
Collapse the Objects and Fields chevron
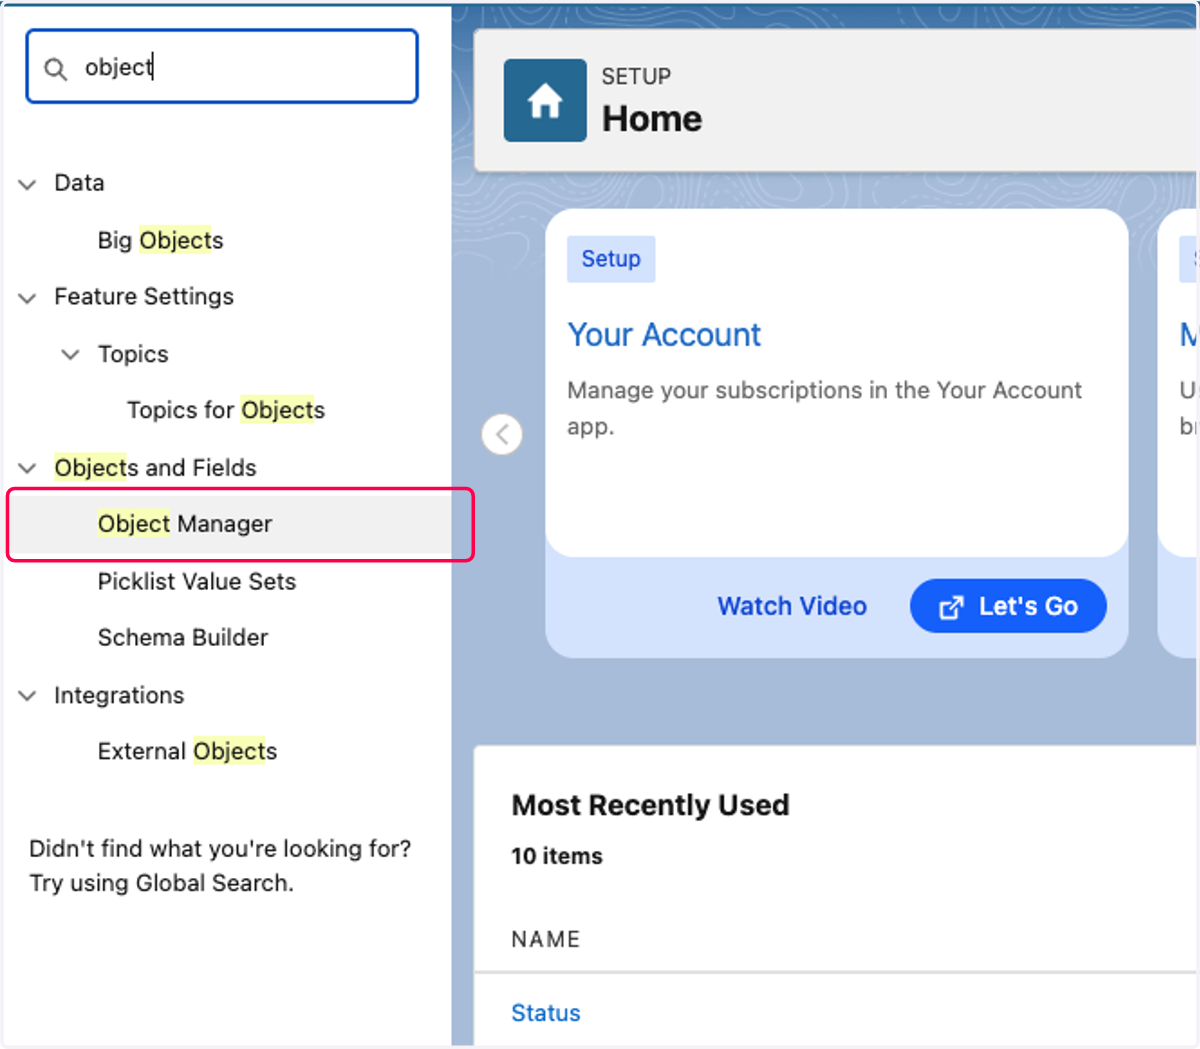(x=28, y=468)
